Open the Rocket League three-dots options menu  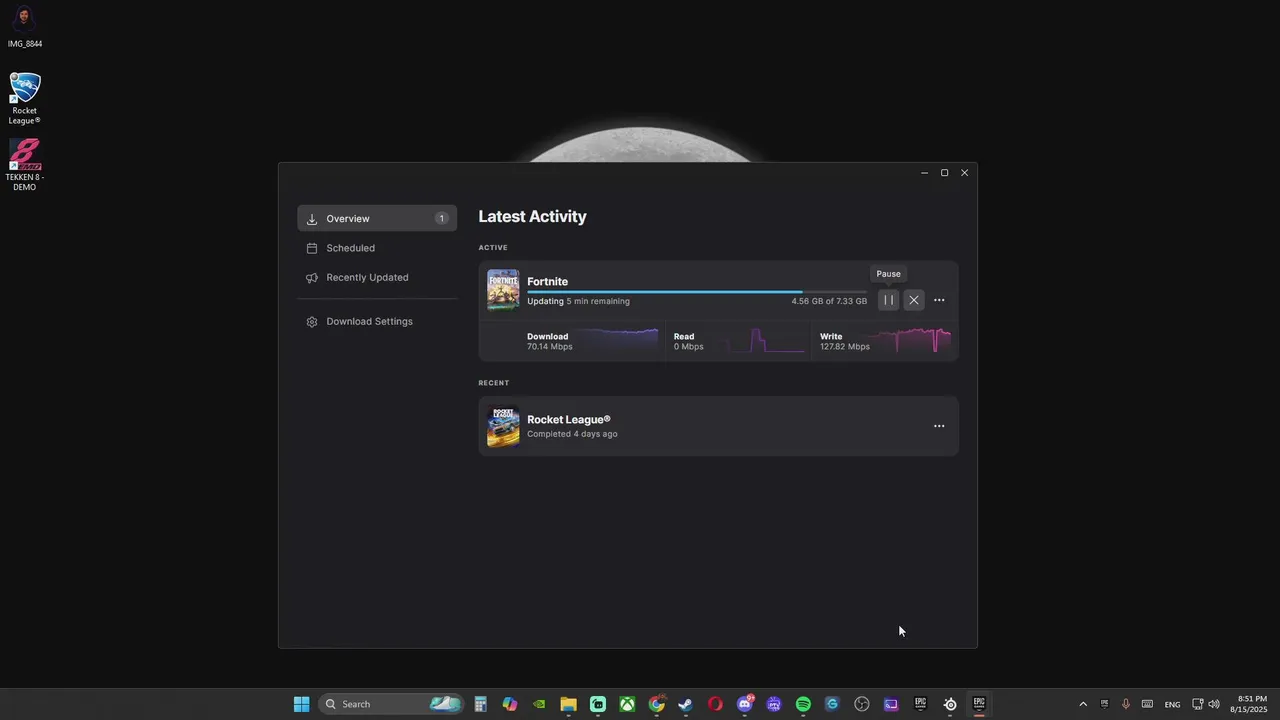tap(939, 426)
